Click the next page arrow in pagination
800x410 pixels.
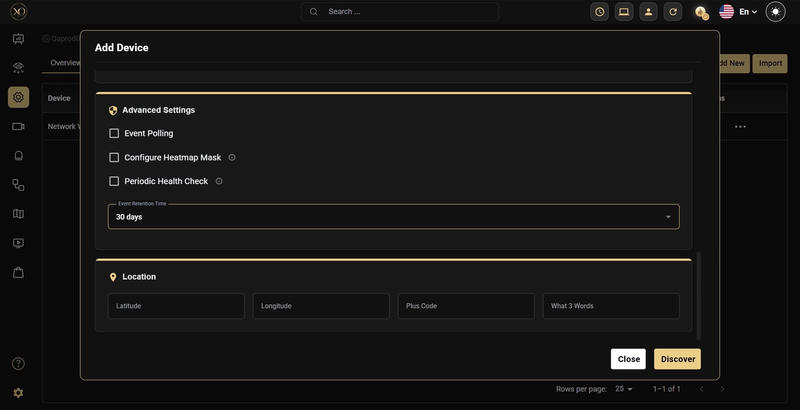722,389
